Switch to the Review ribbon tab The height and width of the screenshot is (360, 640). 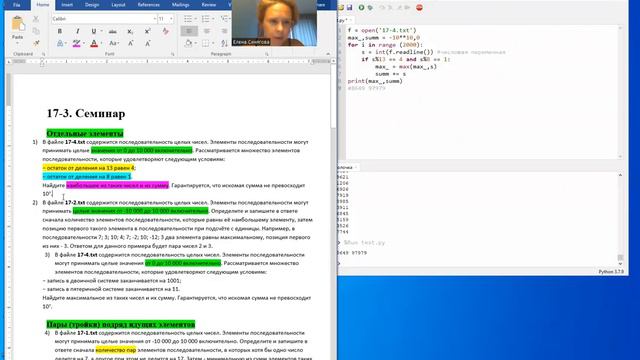209,5
